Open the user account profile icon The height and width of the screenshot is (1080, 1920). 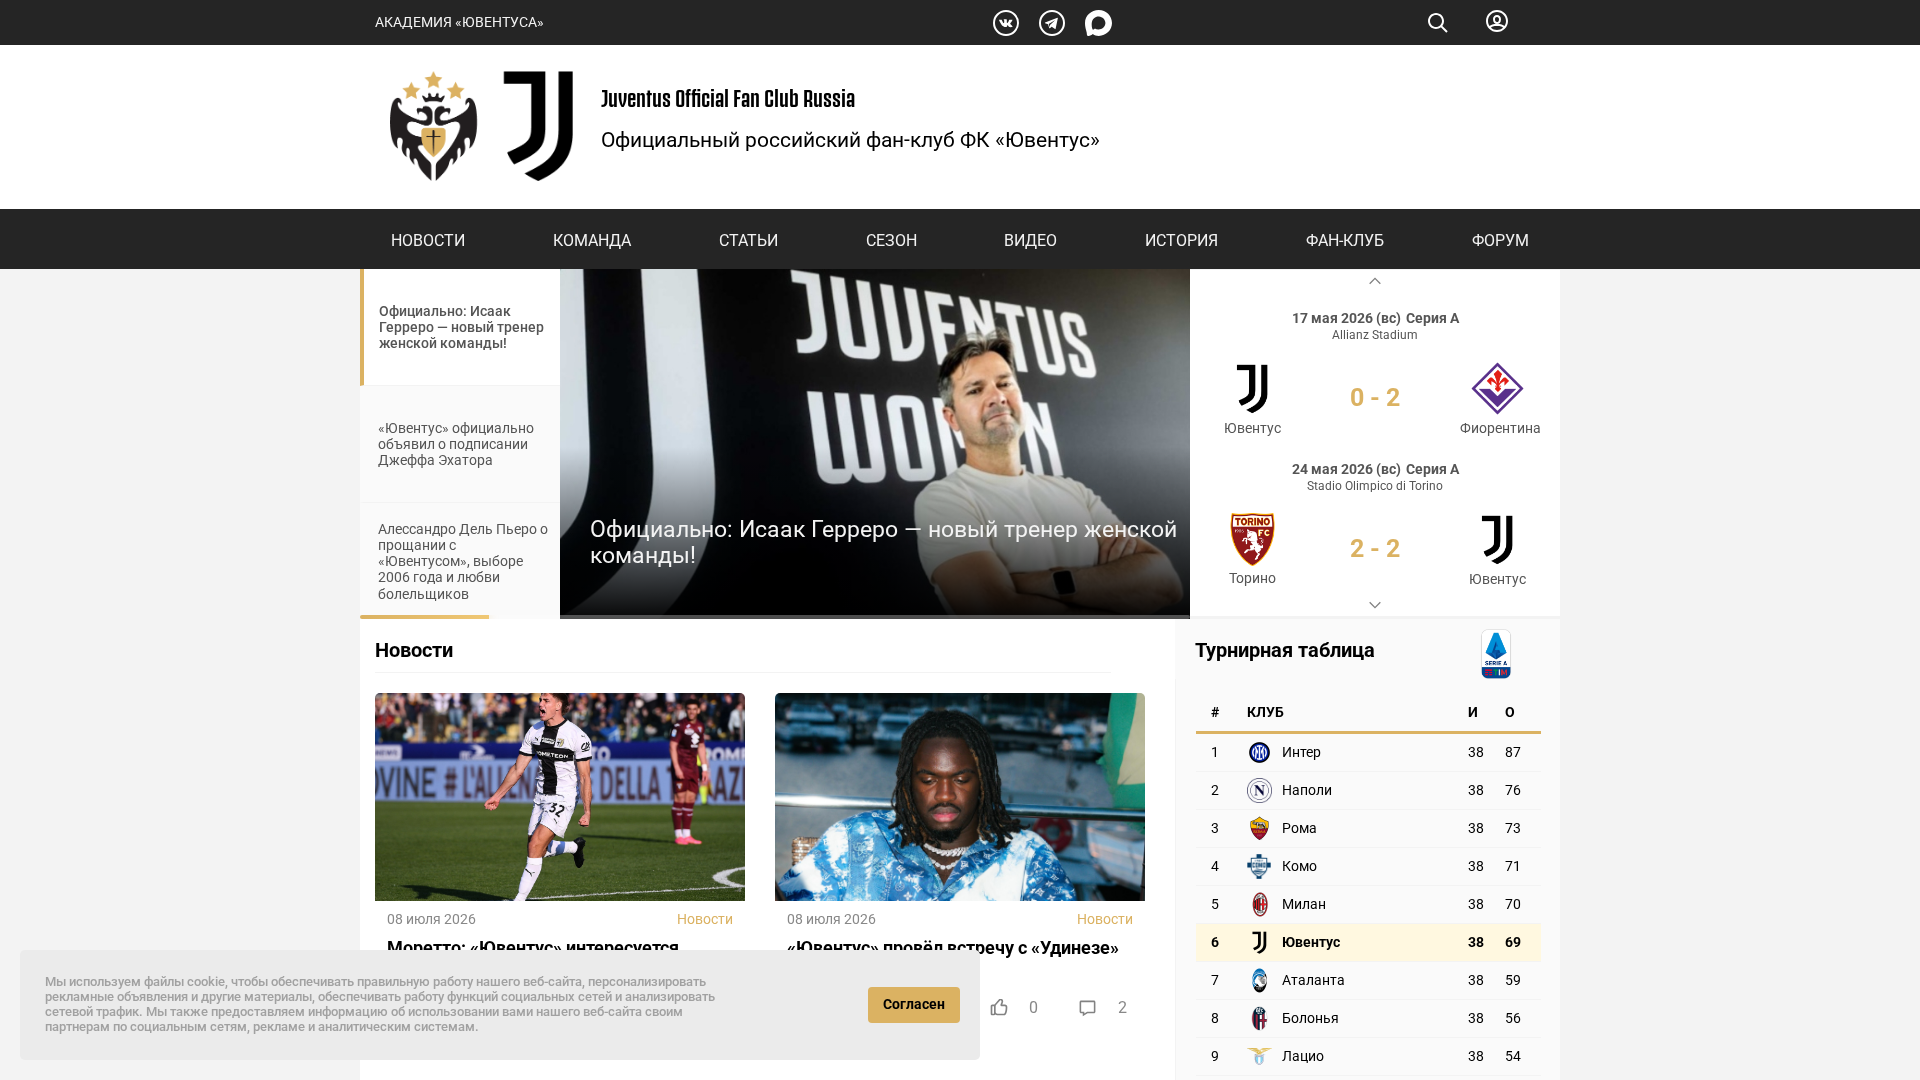coord(1497,21)
